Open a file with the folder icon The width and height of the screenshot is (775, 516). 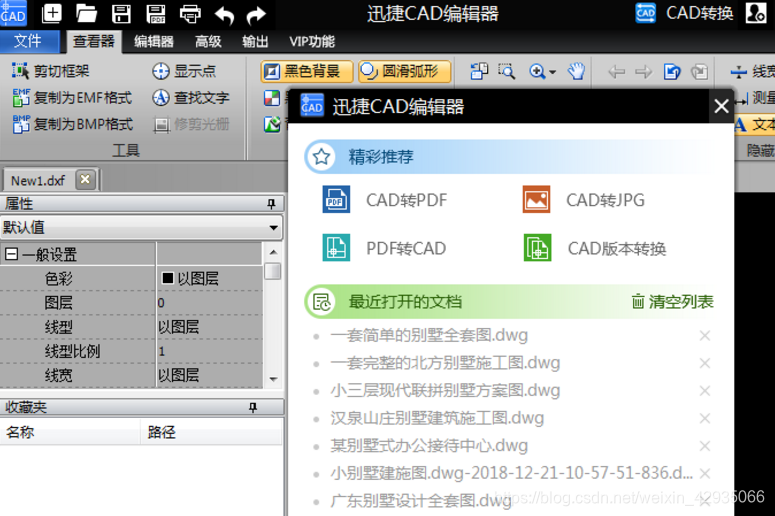pos(86,13)
